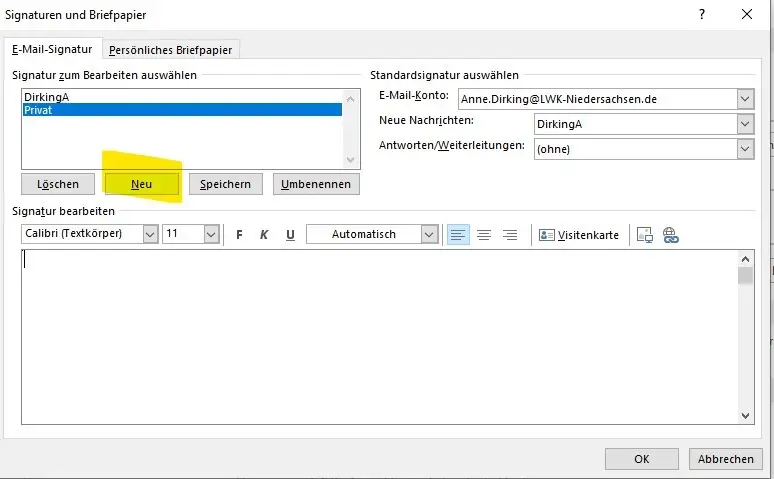Toggle italic (K) formatting

pos(264,235)
